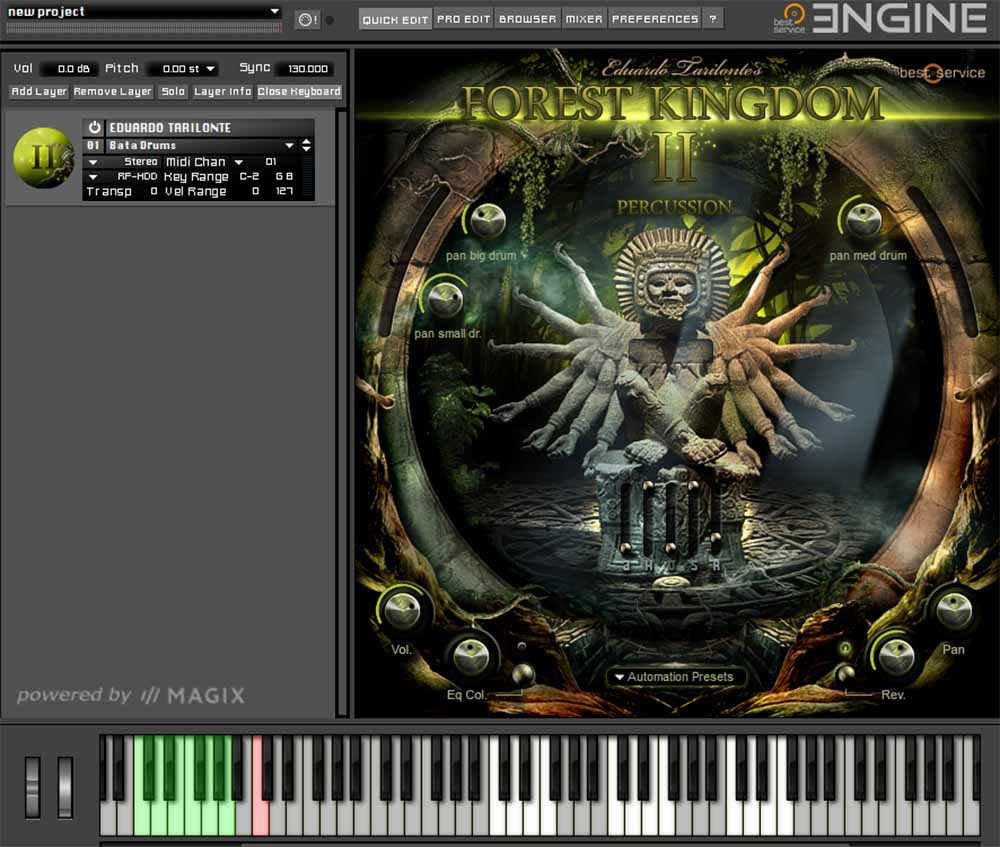
Task: Open the Automation Presets dropdown
Action: click(x=675, y=677)
